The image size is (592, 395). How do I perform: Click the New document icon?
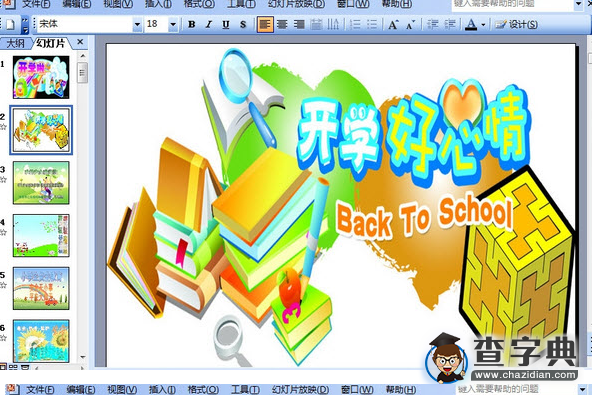10,25
